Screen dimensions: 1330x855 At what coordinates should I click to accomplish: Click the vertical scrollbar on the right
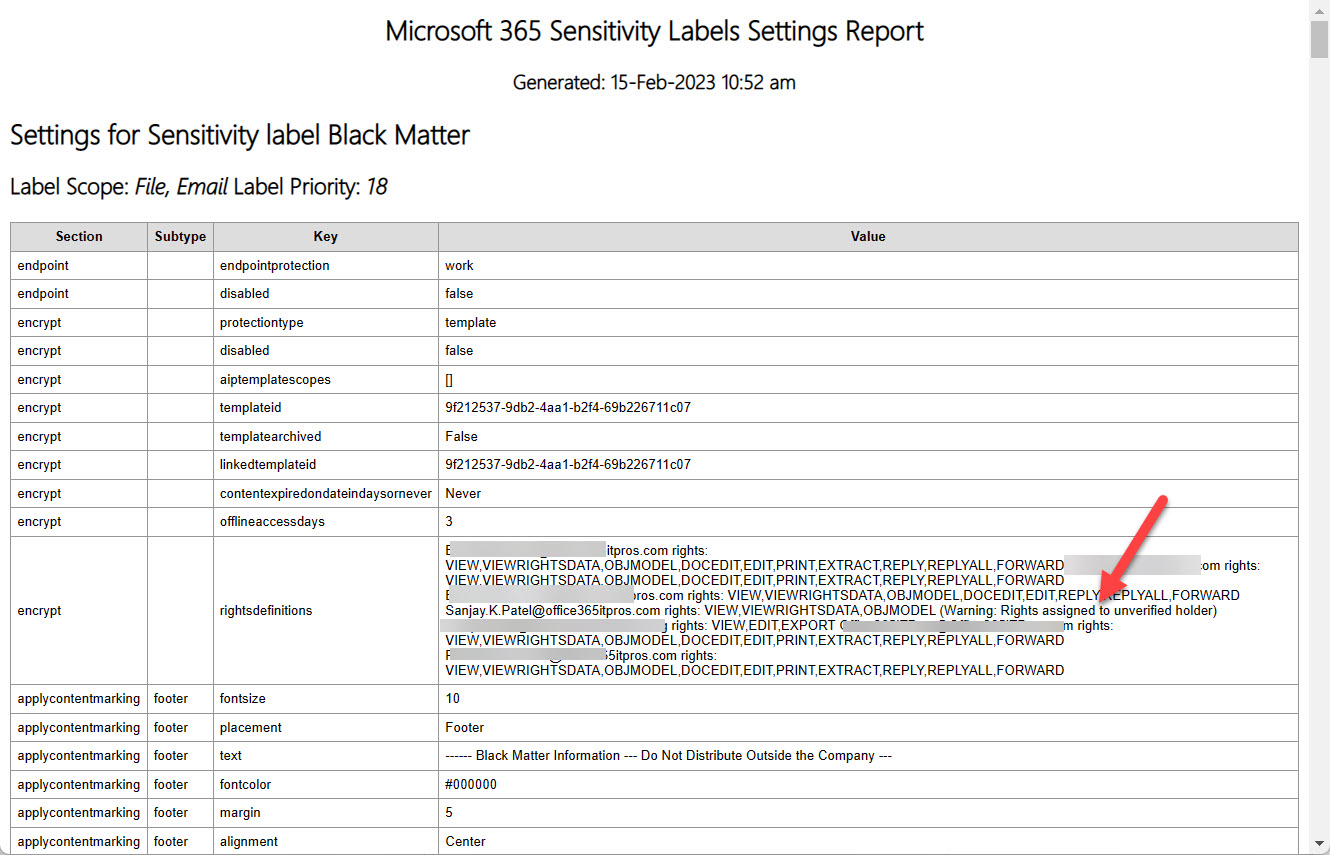[1317, 40]
